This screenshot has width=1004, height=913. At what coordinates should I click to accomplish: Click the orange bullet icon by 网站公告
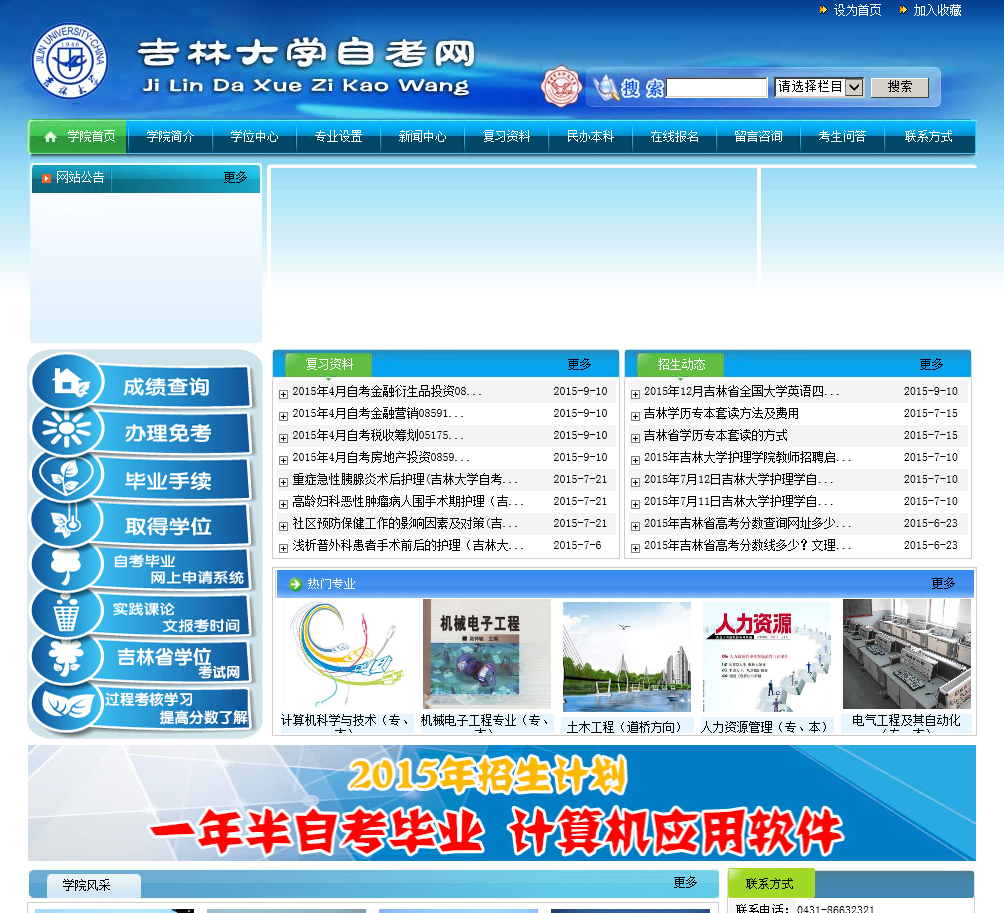46,178
